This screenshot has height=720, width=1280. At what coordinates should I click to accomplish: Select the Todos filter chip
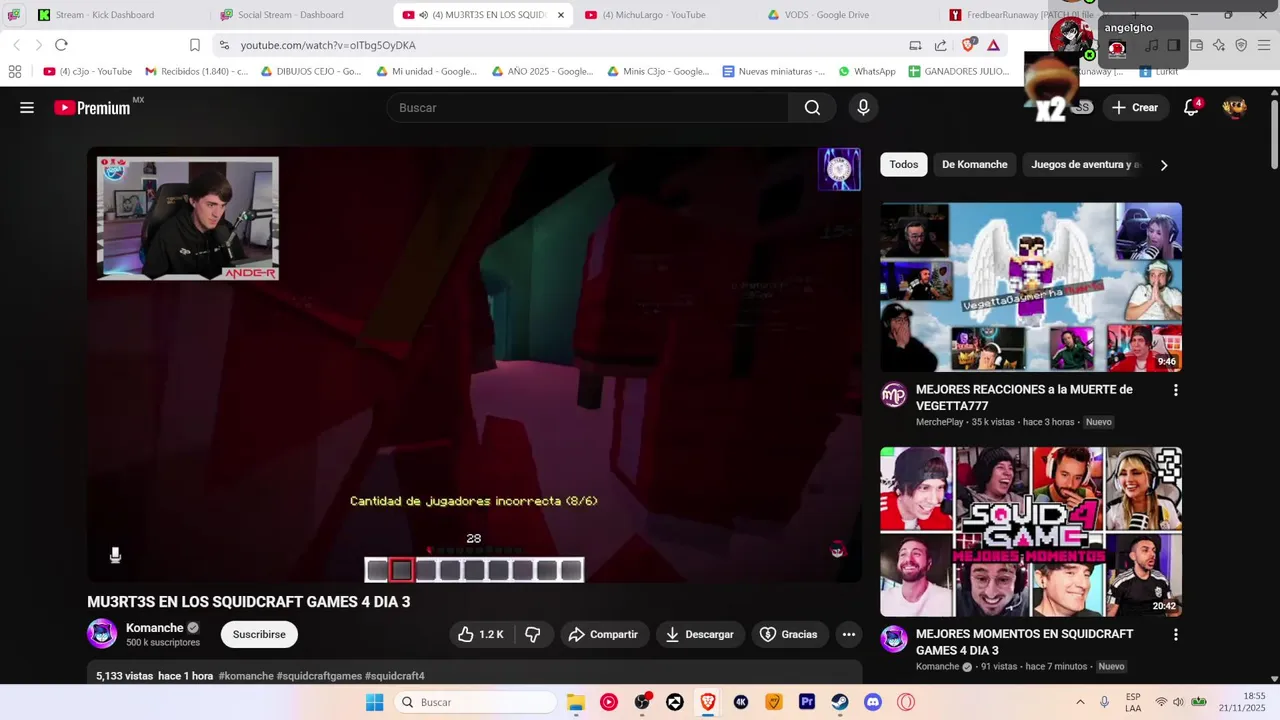pyautogui.click(x=904, y=165)
